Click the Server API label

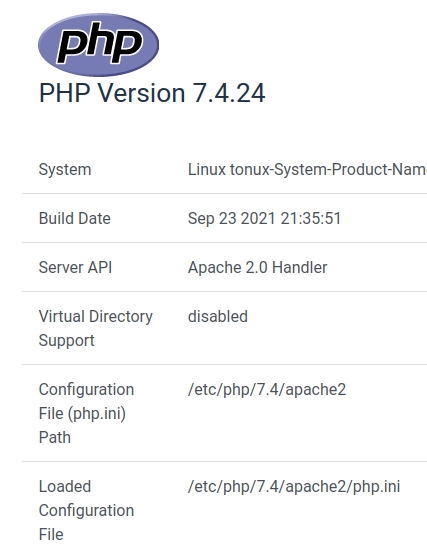tap(75, 267)
